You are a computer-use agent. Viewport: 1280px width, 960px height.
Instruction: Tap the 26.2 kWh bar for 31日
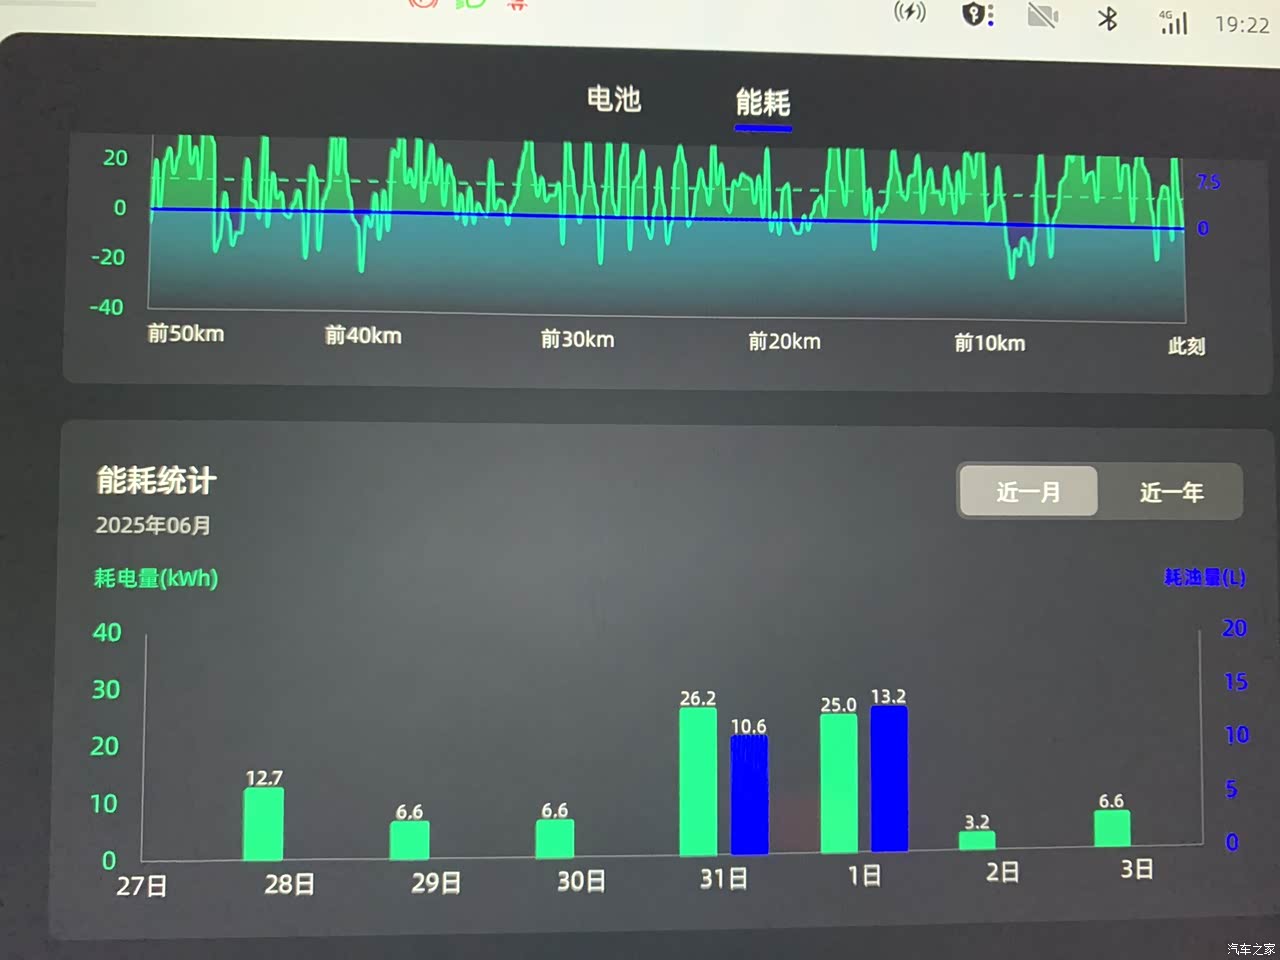point(698,782)
